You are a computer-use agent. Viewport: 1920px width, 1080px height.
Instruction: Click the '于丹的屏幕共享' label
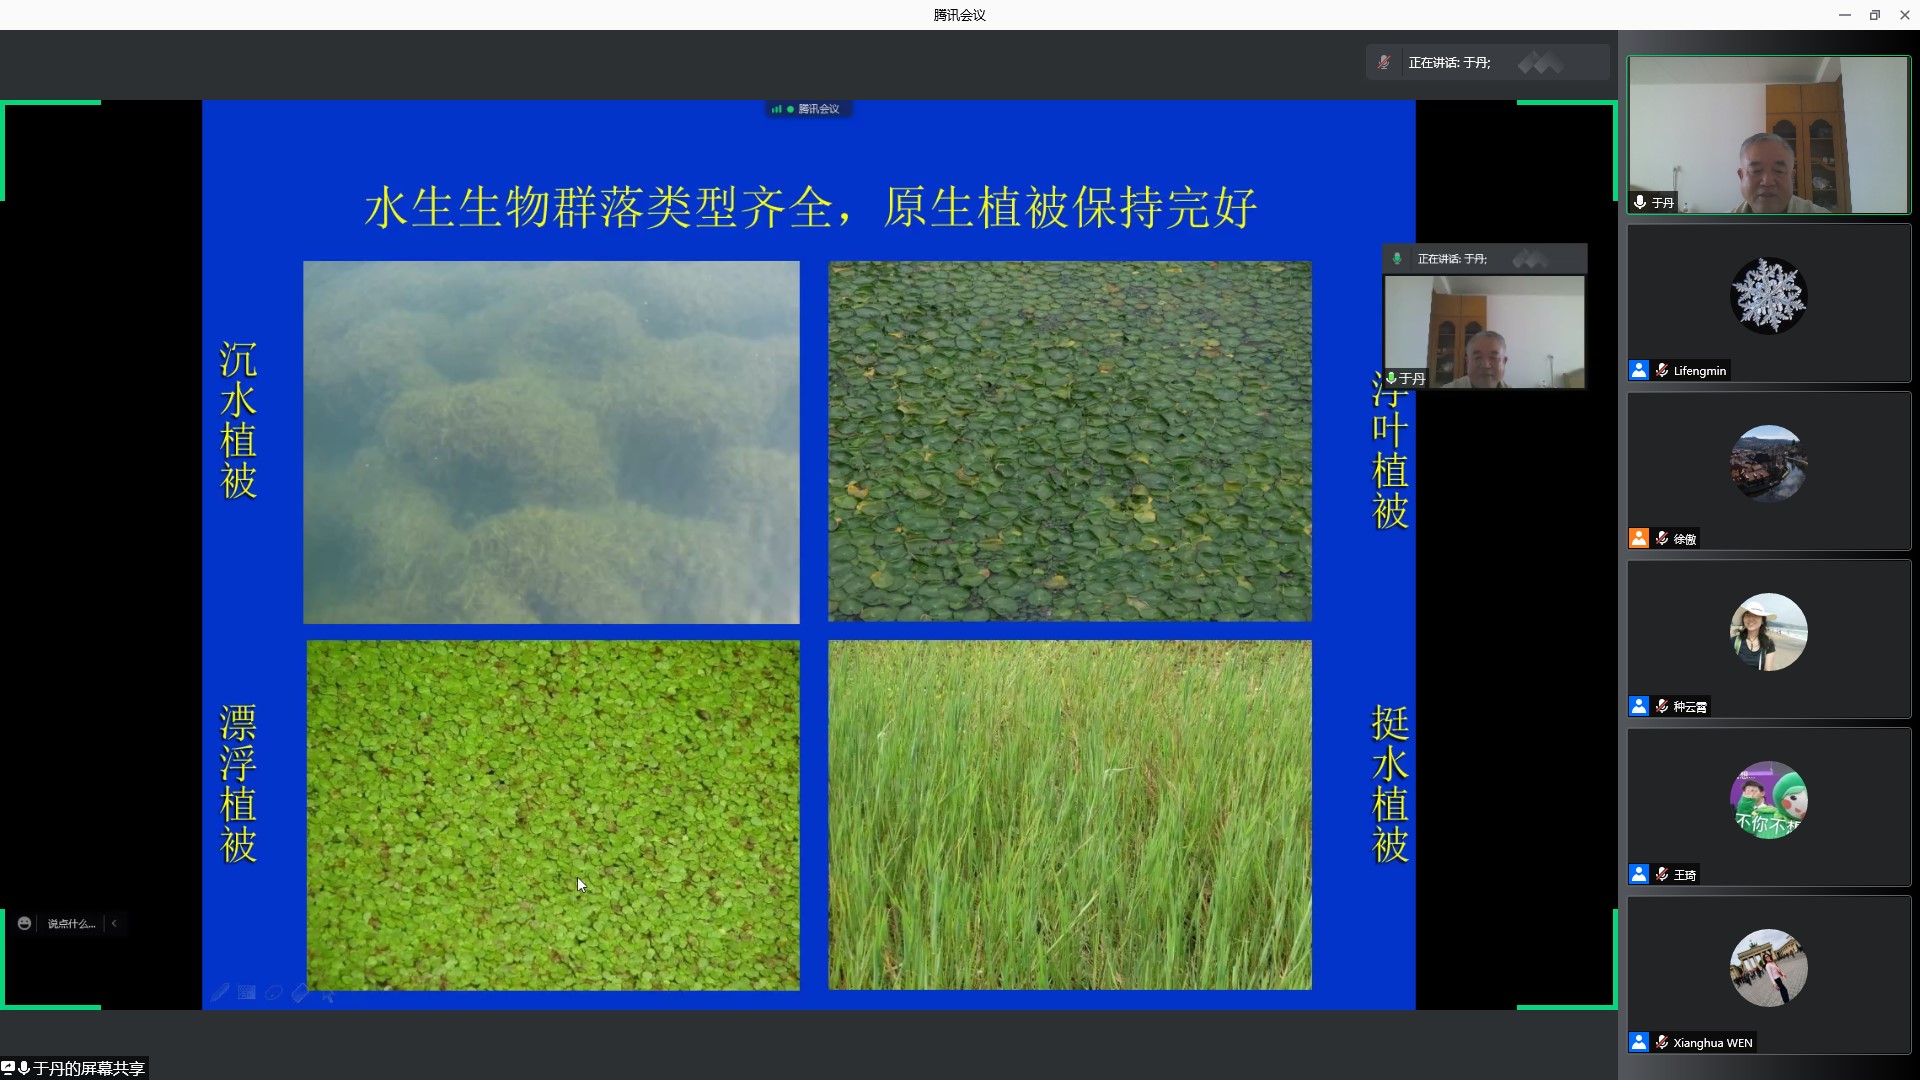pos(89,1068)
